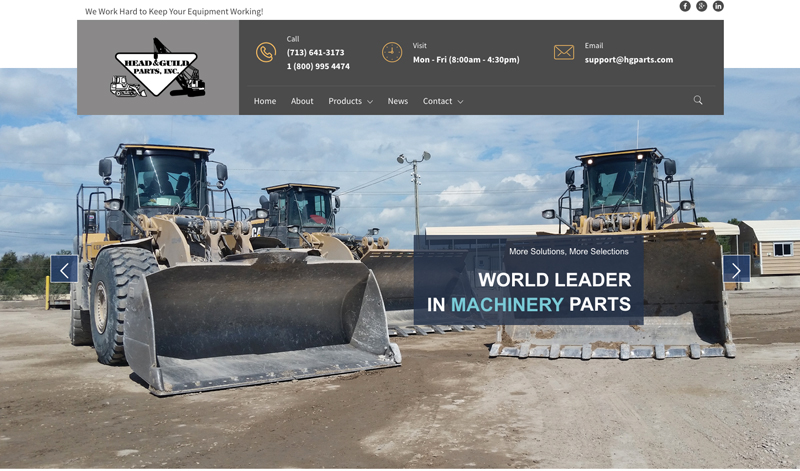
Task: Open the Facebook social icon
Action: tap(685, 6)
